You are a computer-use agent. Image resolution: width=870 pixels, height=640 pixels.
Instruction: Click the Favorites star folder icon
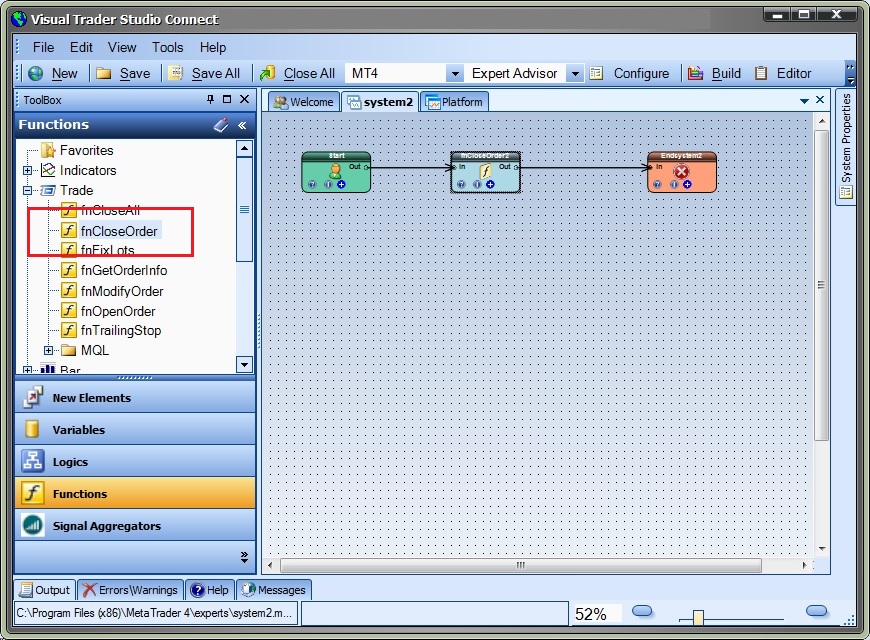click(x=49, y=150)
